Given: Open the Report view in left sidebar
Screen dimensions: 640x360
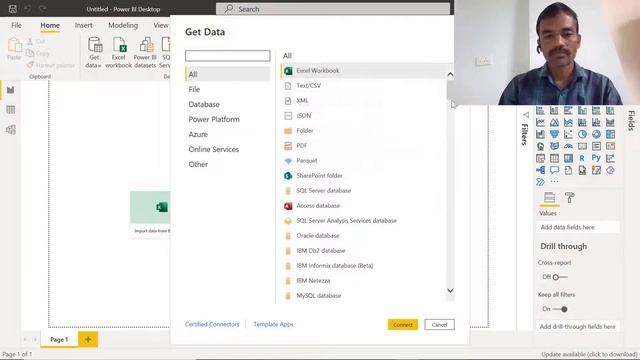Looking at the screenshot, I should coord(11,90).
